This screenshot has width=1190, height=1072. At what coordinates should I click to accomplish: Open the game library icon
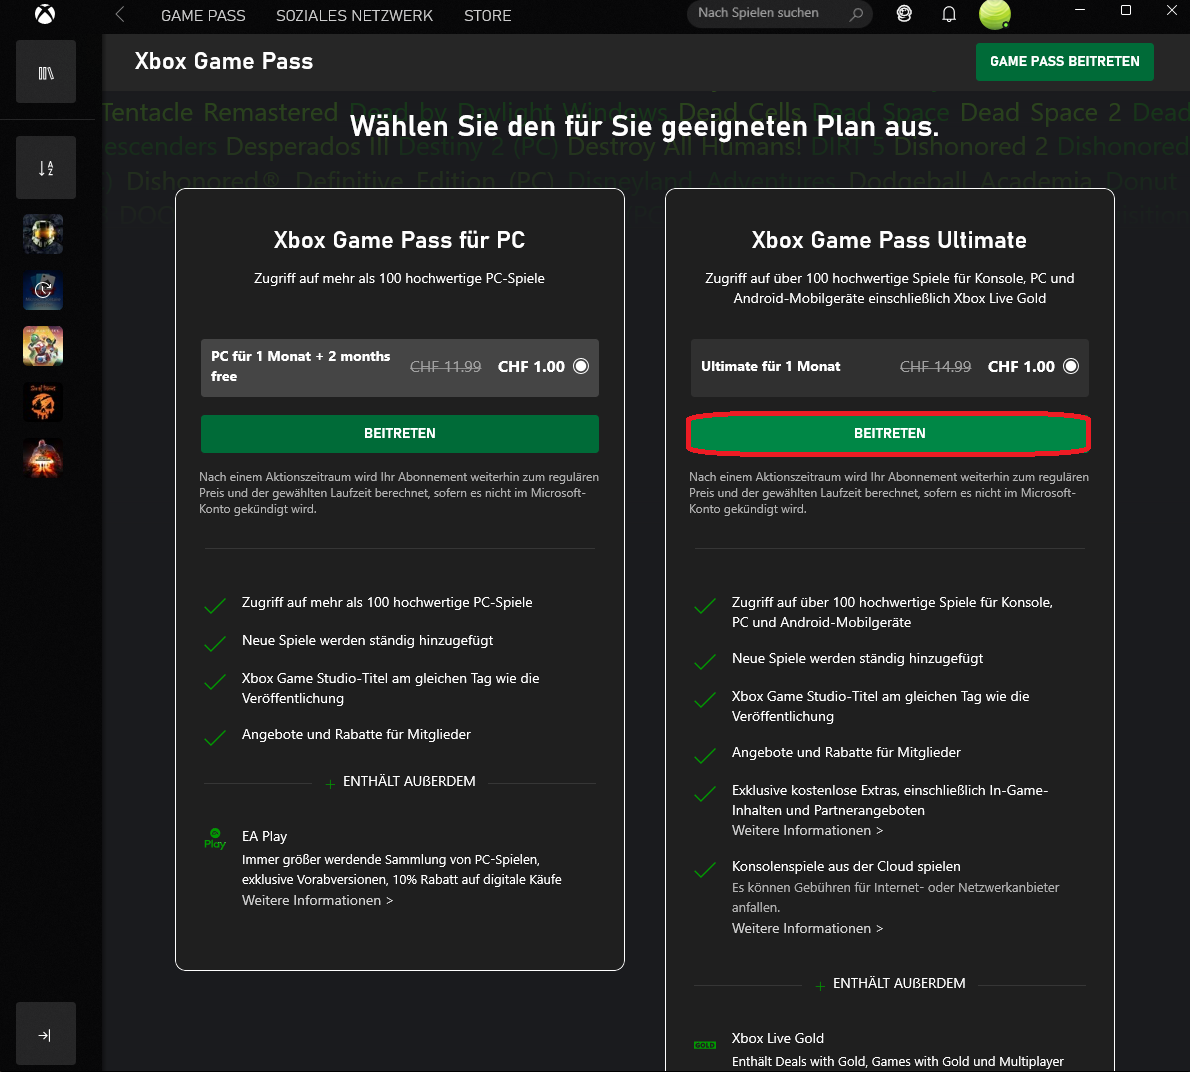[46, 72]
